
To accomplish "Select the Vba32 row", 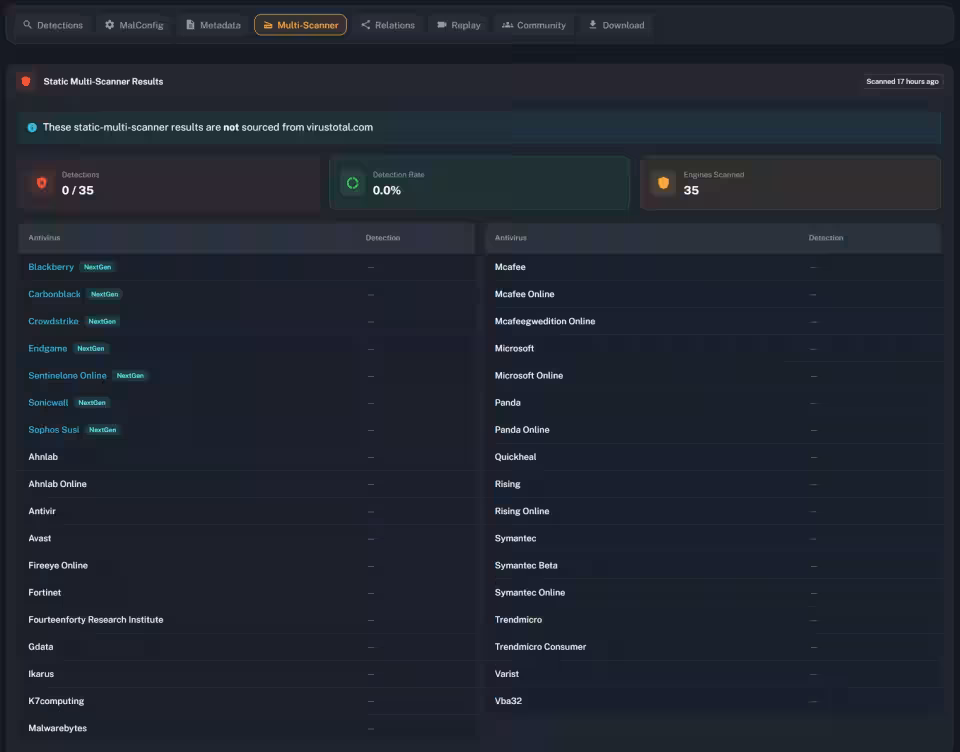I will 714,701.
